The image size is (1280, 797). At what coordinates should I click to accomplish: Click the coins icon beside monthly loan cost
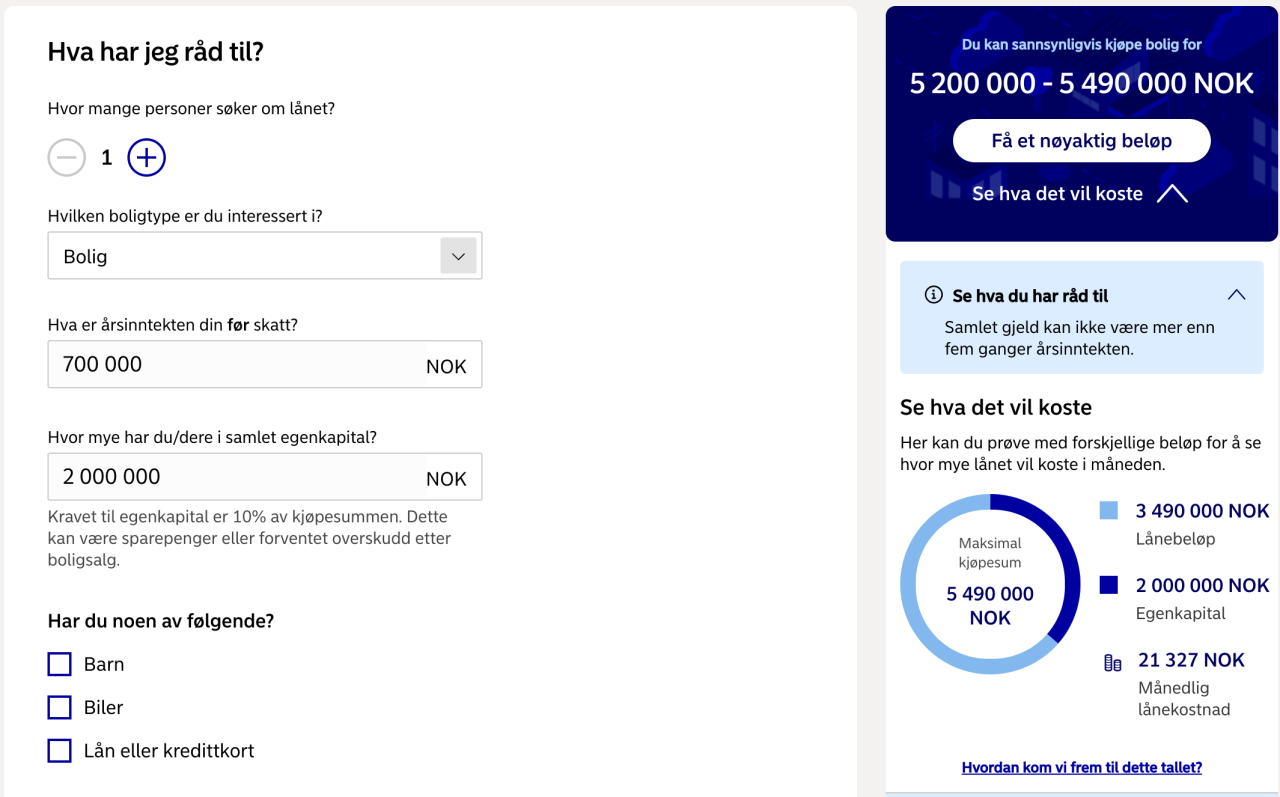coord(1112,662)
